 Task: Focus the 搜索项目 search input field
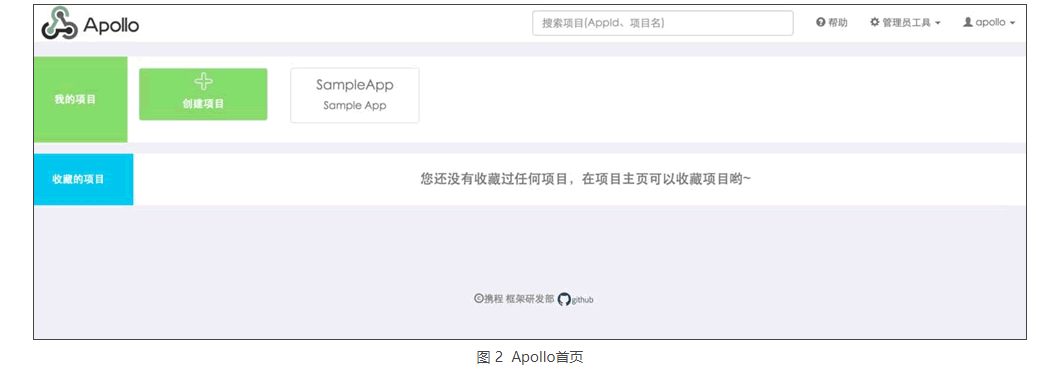coord(663,23)
